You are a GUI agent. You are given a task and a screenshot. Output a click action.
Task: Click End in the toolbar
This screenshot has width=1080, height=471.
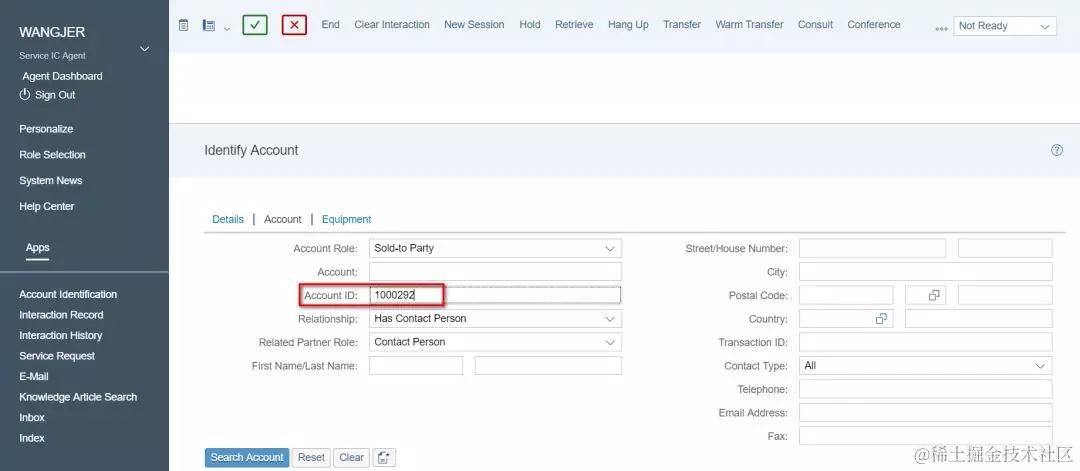[x=331, y=25]
